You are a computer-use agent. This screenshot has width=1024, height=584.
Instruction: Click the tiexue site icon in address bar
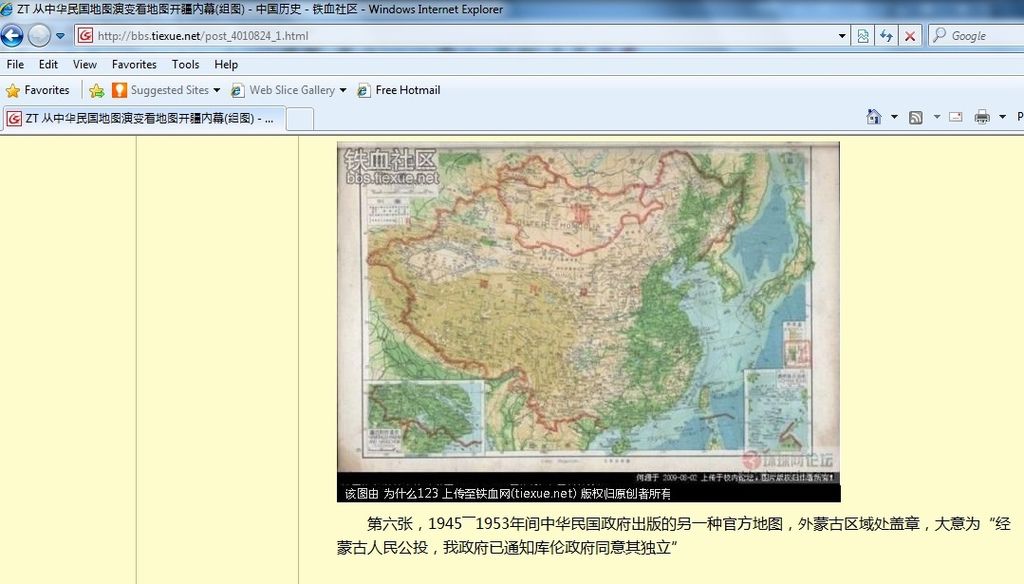[x=86, y=35]
